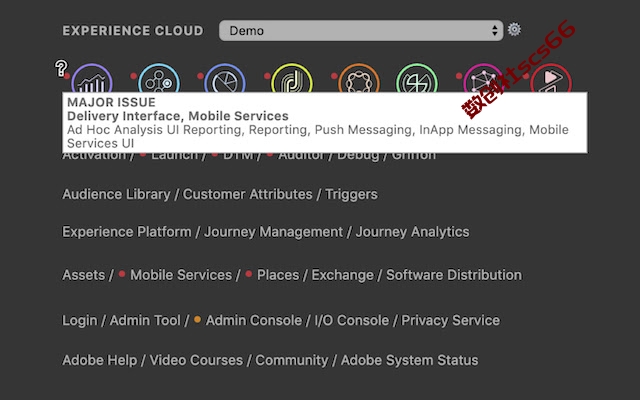Viewport: 640px width, 400px height.
Task: Open the Audience Library link
Action: (116, 194)
